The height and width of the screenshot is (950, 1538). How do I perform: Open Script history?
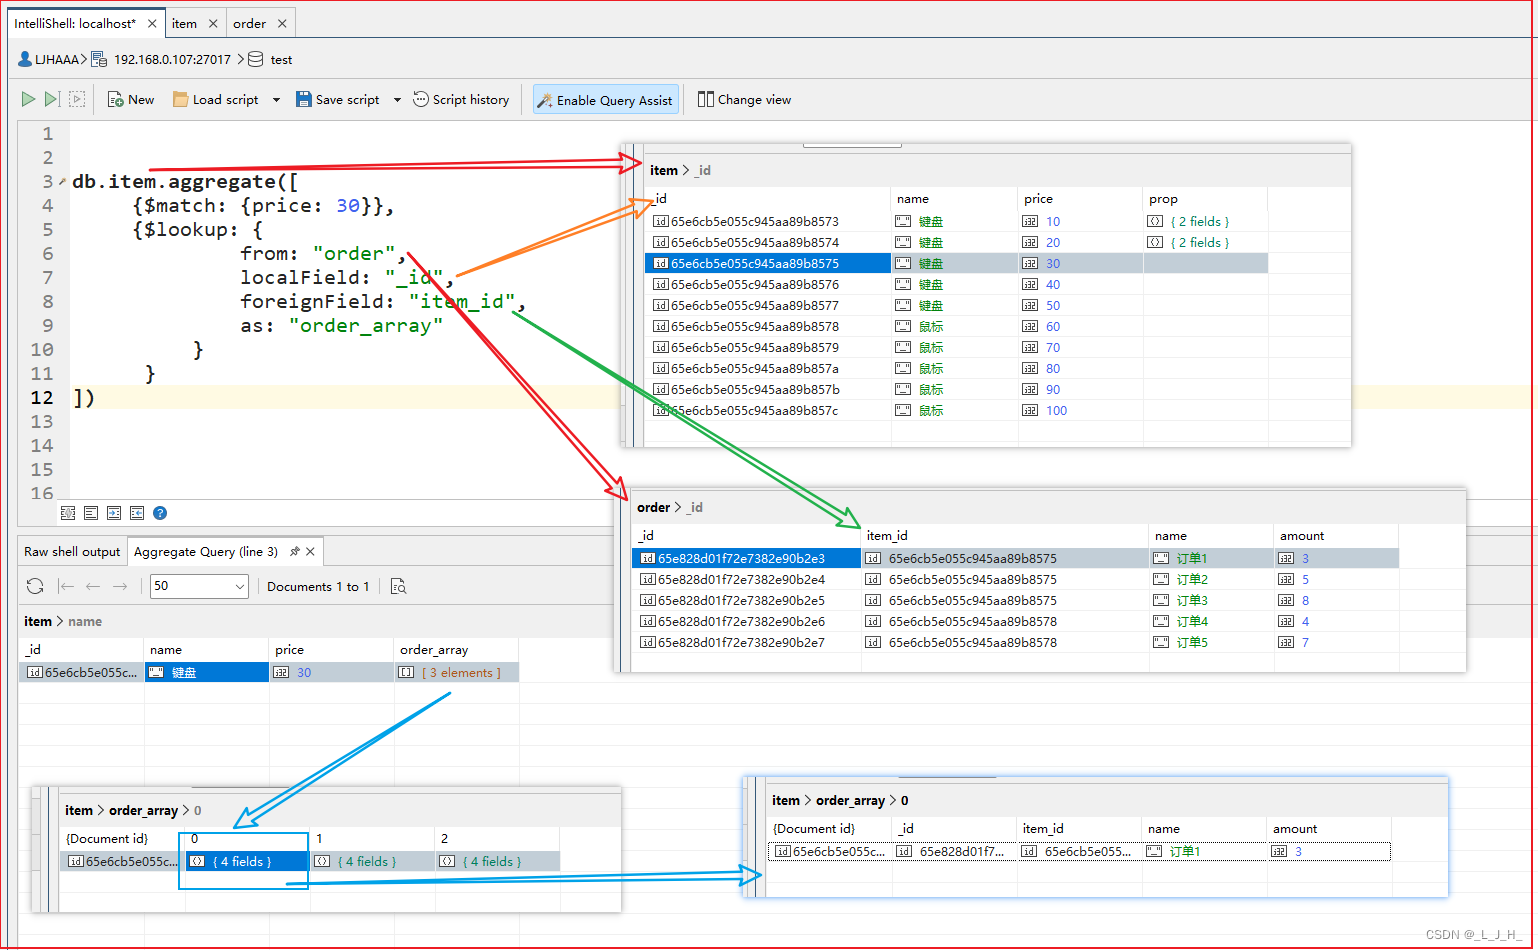461,99
